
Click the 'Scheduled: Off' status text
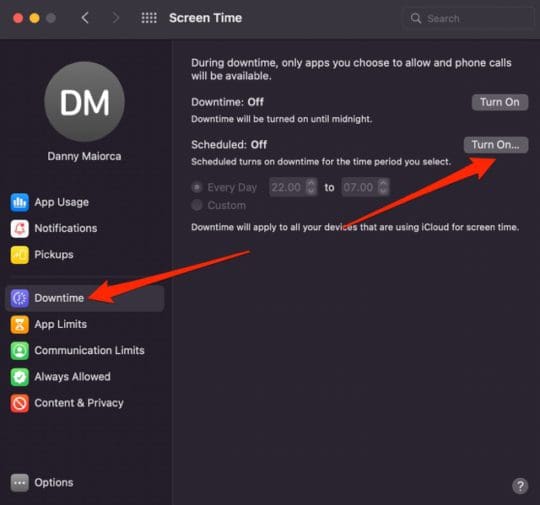click(229, 145)
